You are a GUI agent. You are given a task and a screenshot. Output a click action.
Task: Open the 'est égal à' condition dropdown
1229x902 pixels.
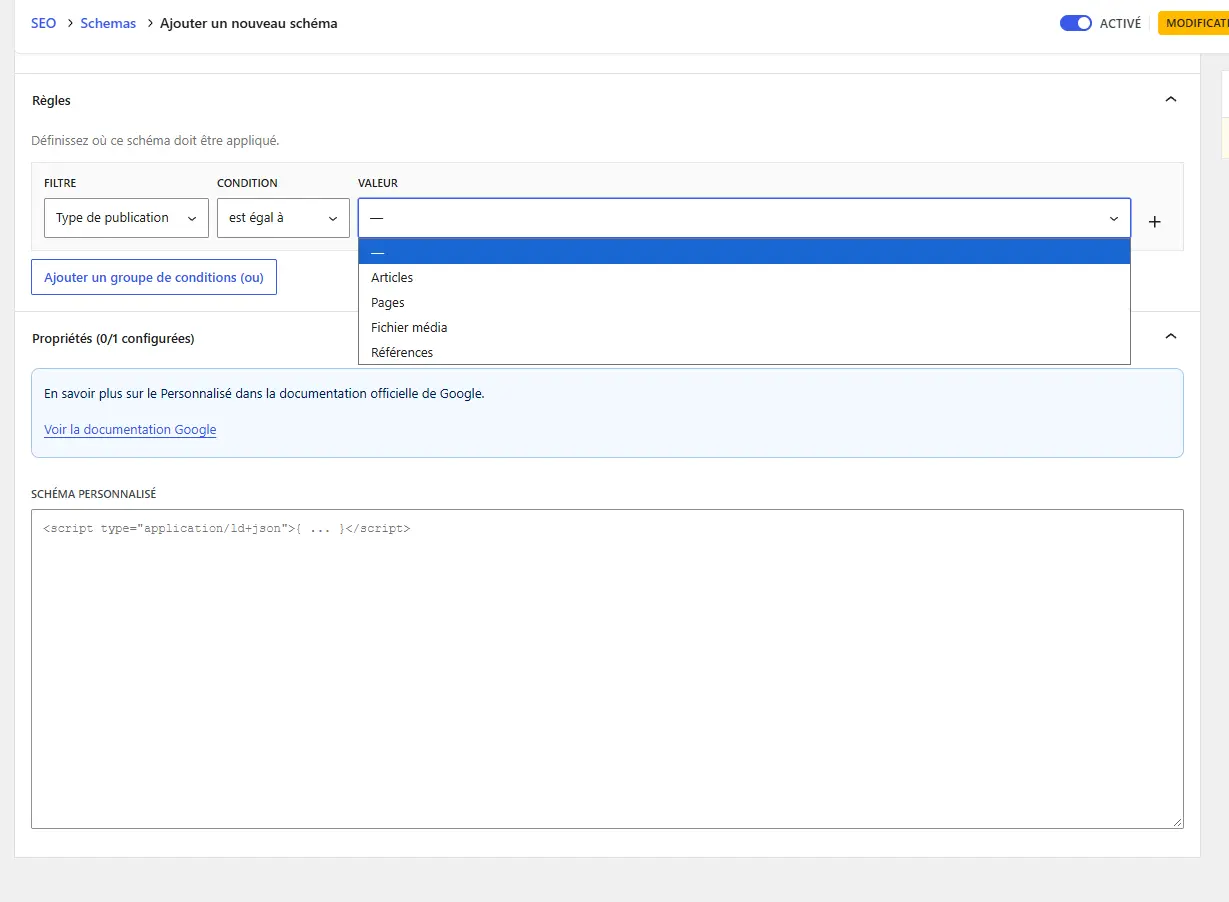(283, 218)
